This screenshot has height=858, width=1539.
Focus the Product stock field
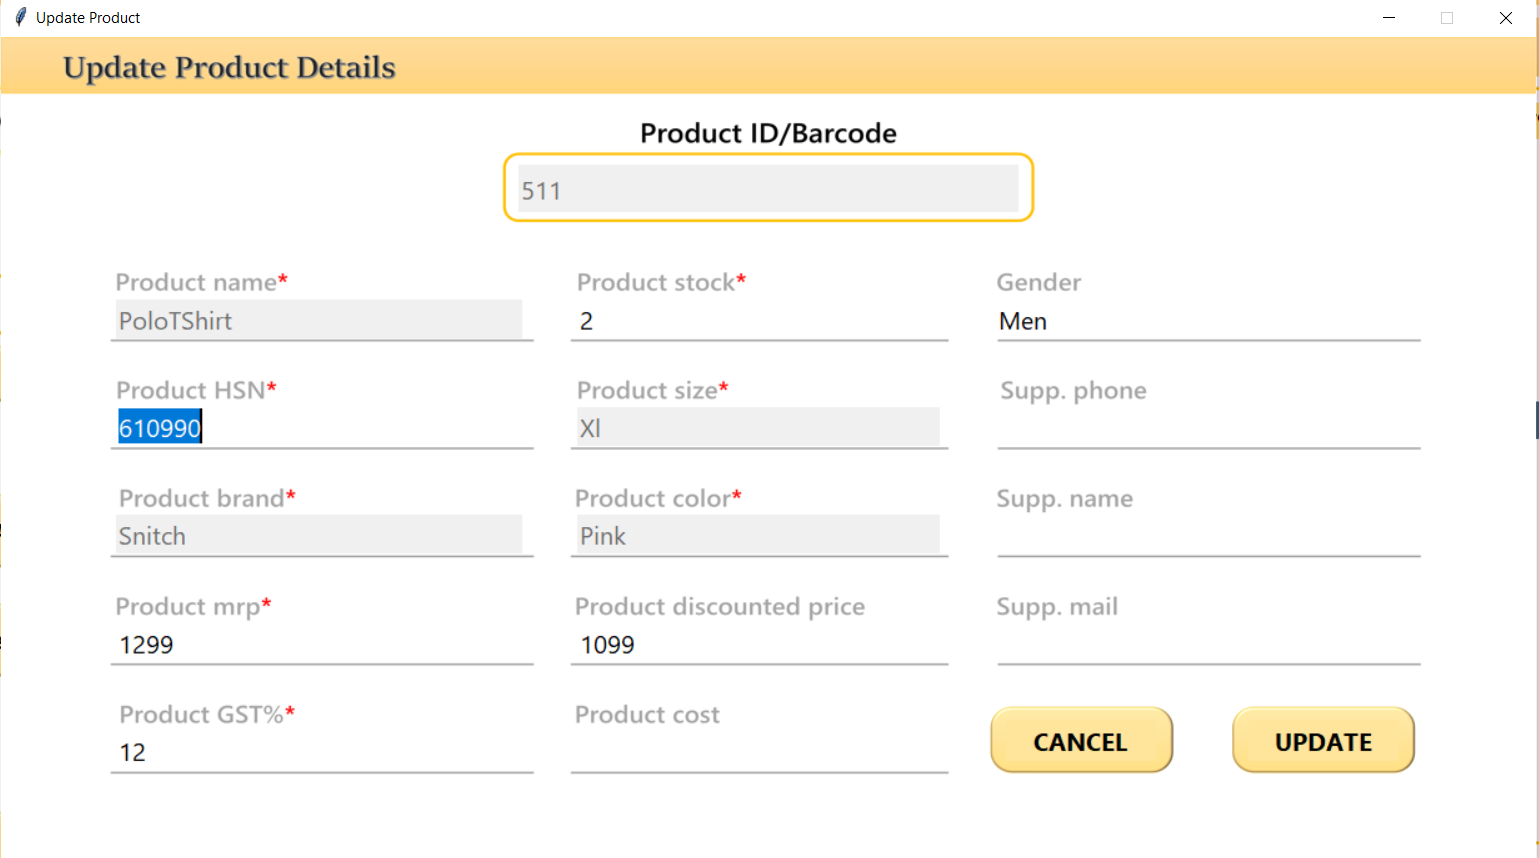tap(760, 320)
